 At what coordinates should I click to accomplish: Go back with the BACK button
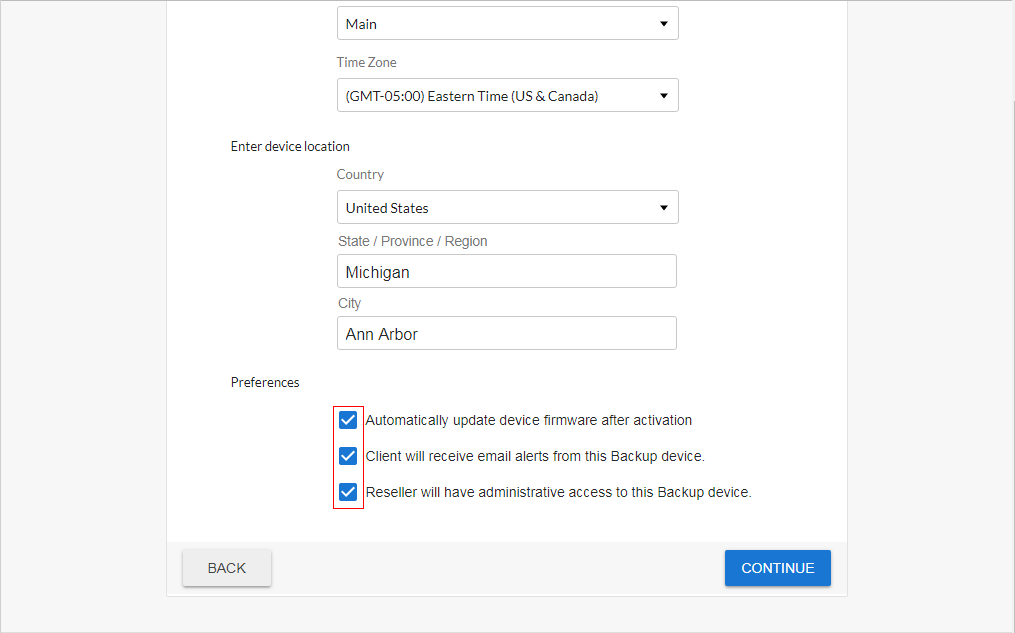click(x=227, y=568)
